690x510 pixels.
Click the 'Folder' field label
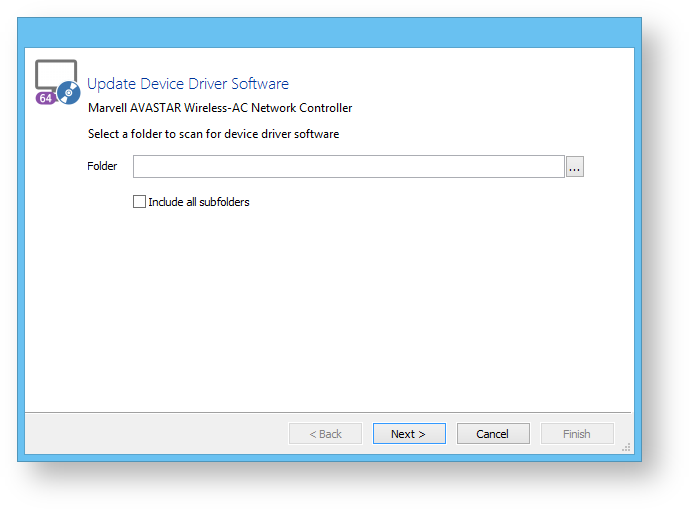point(102,166)
